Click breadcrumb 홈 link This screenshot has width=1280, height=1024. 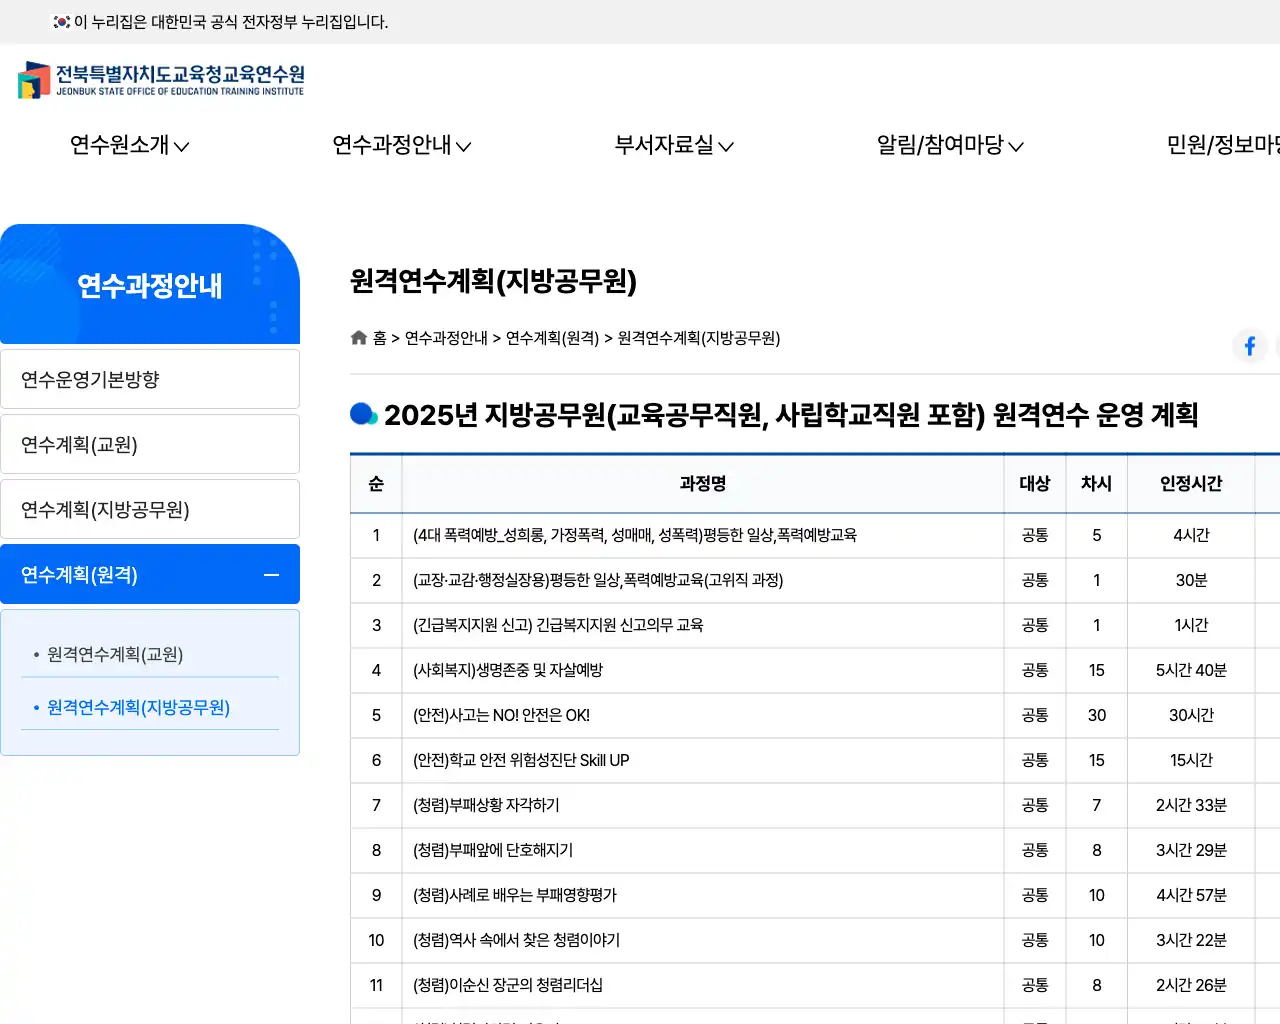click(x=380, y=338)
